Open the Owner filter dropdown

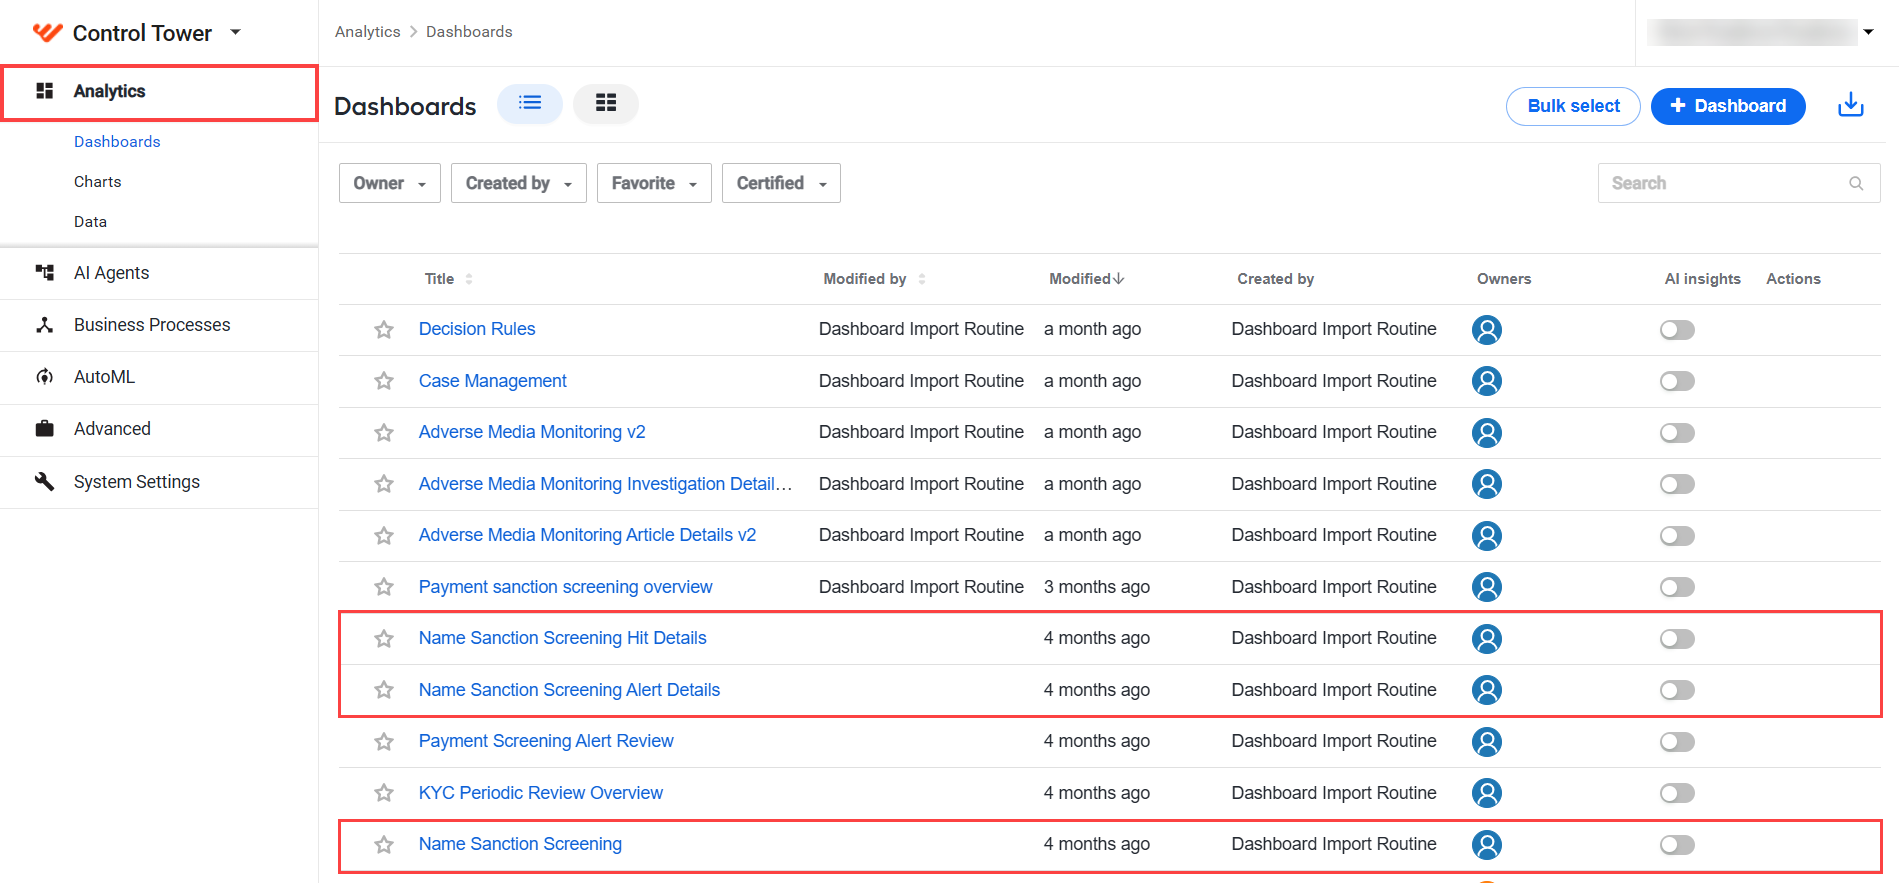click(x=390, y=183)
